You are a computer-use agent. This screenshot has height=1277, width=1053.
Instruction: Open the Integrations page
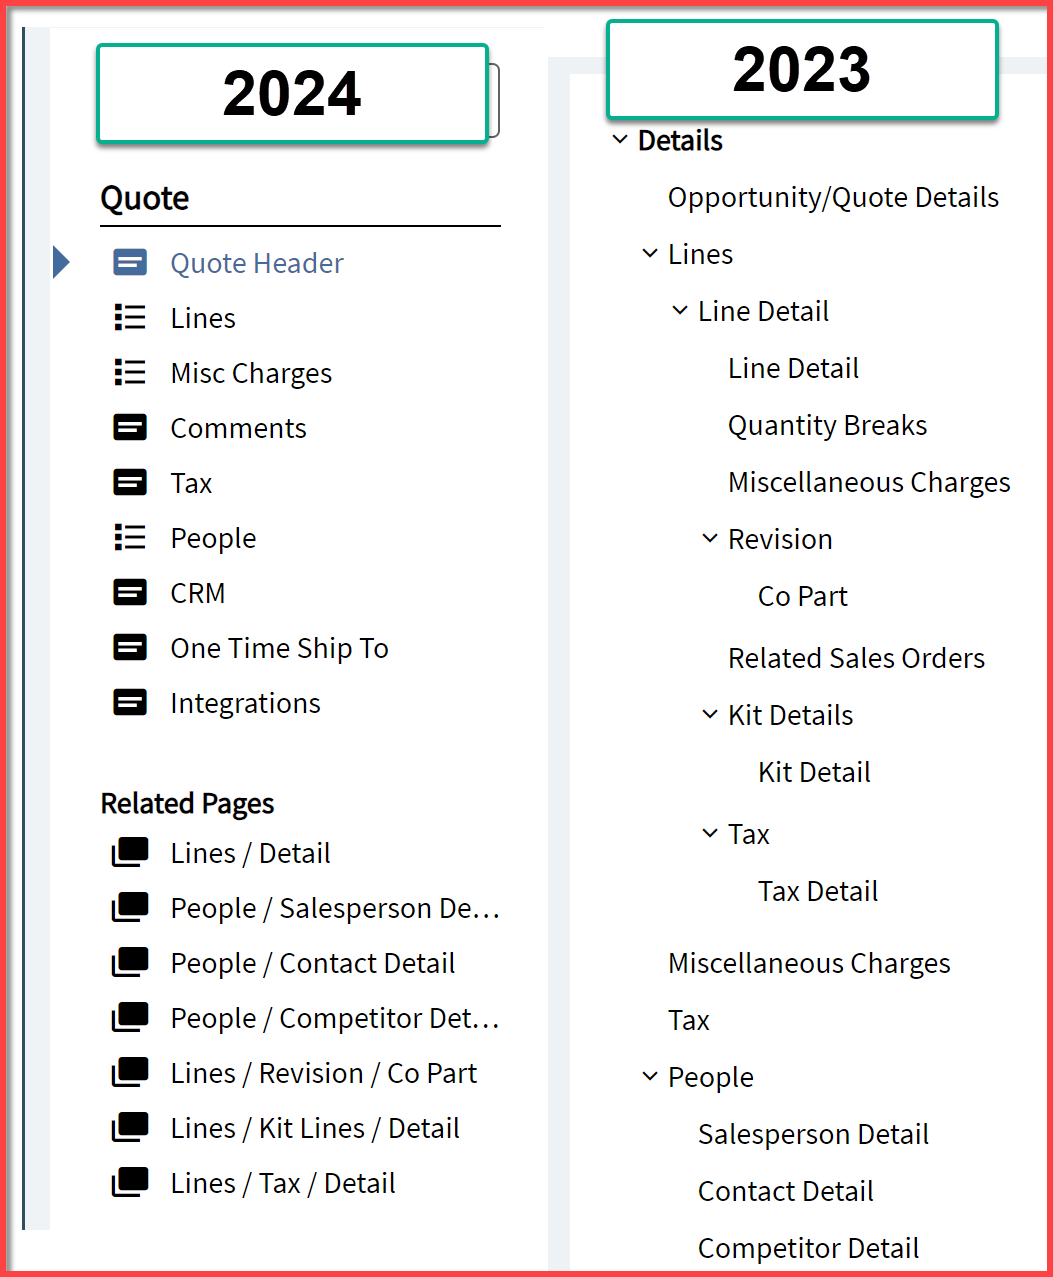click(x=245, y=703)
